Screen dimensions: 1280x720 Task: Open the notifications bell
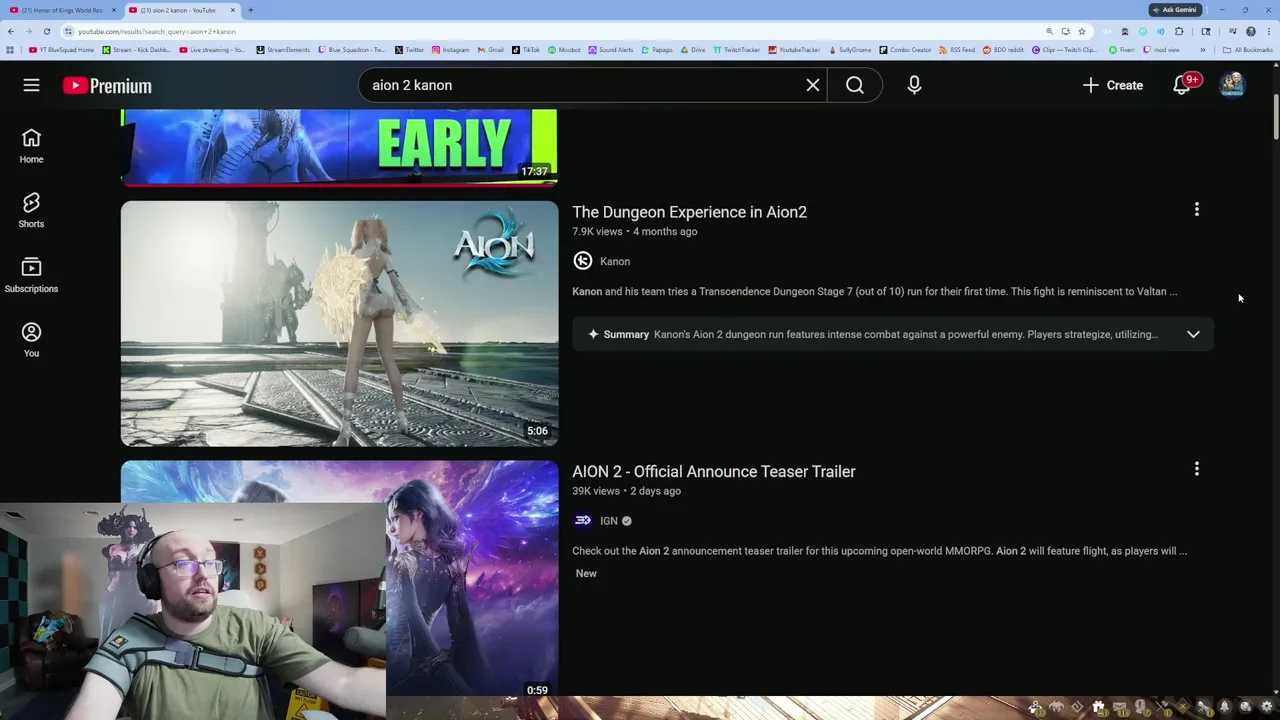[x=1182, y=85]
